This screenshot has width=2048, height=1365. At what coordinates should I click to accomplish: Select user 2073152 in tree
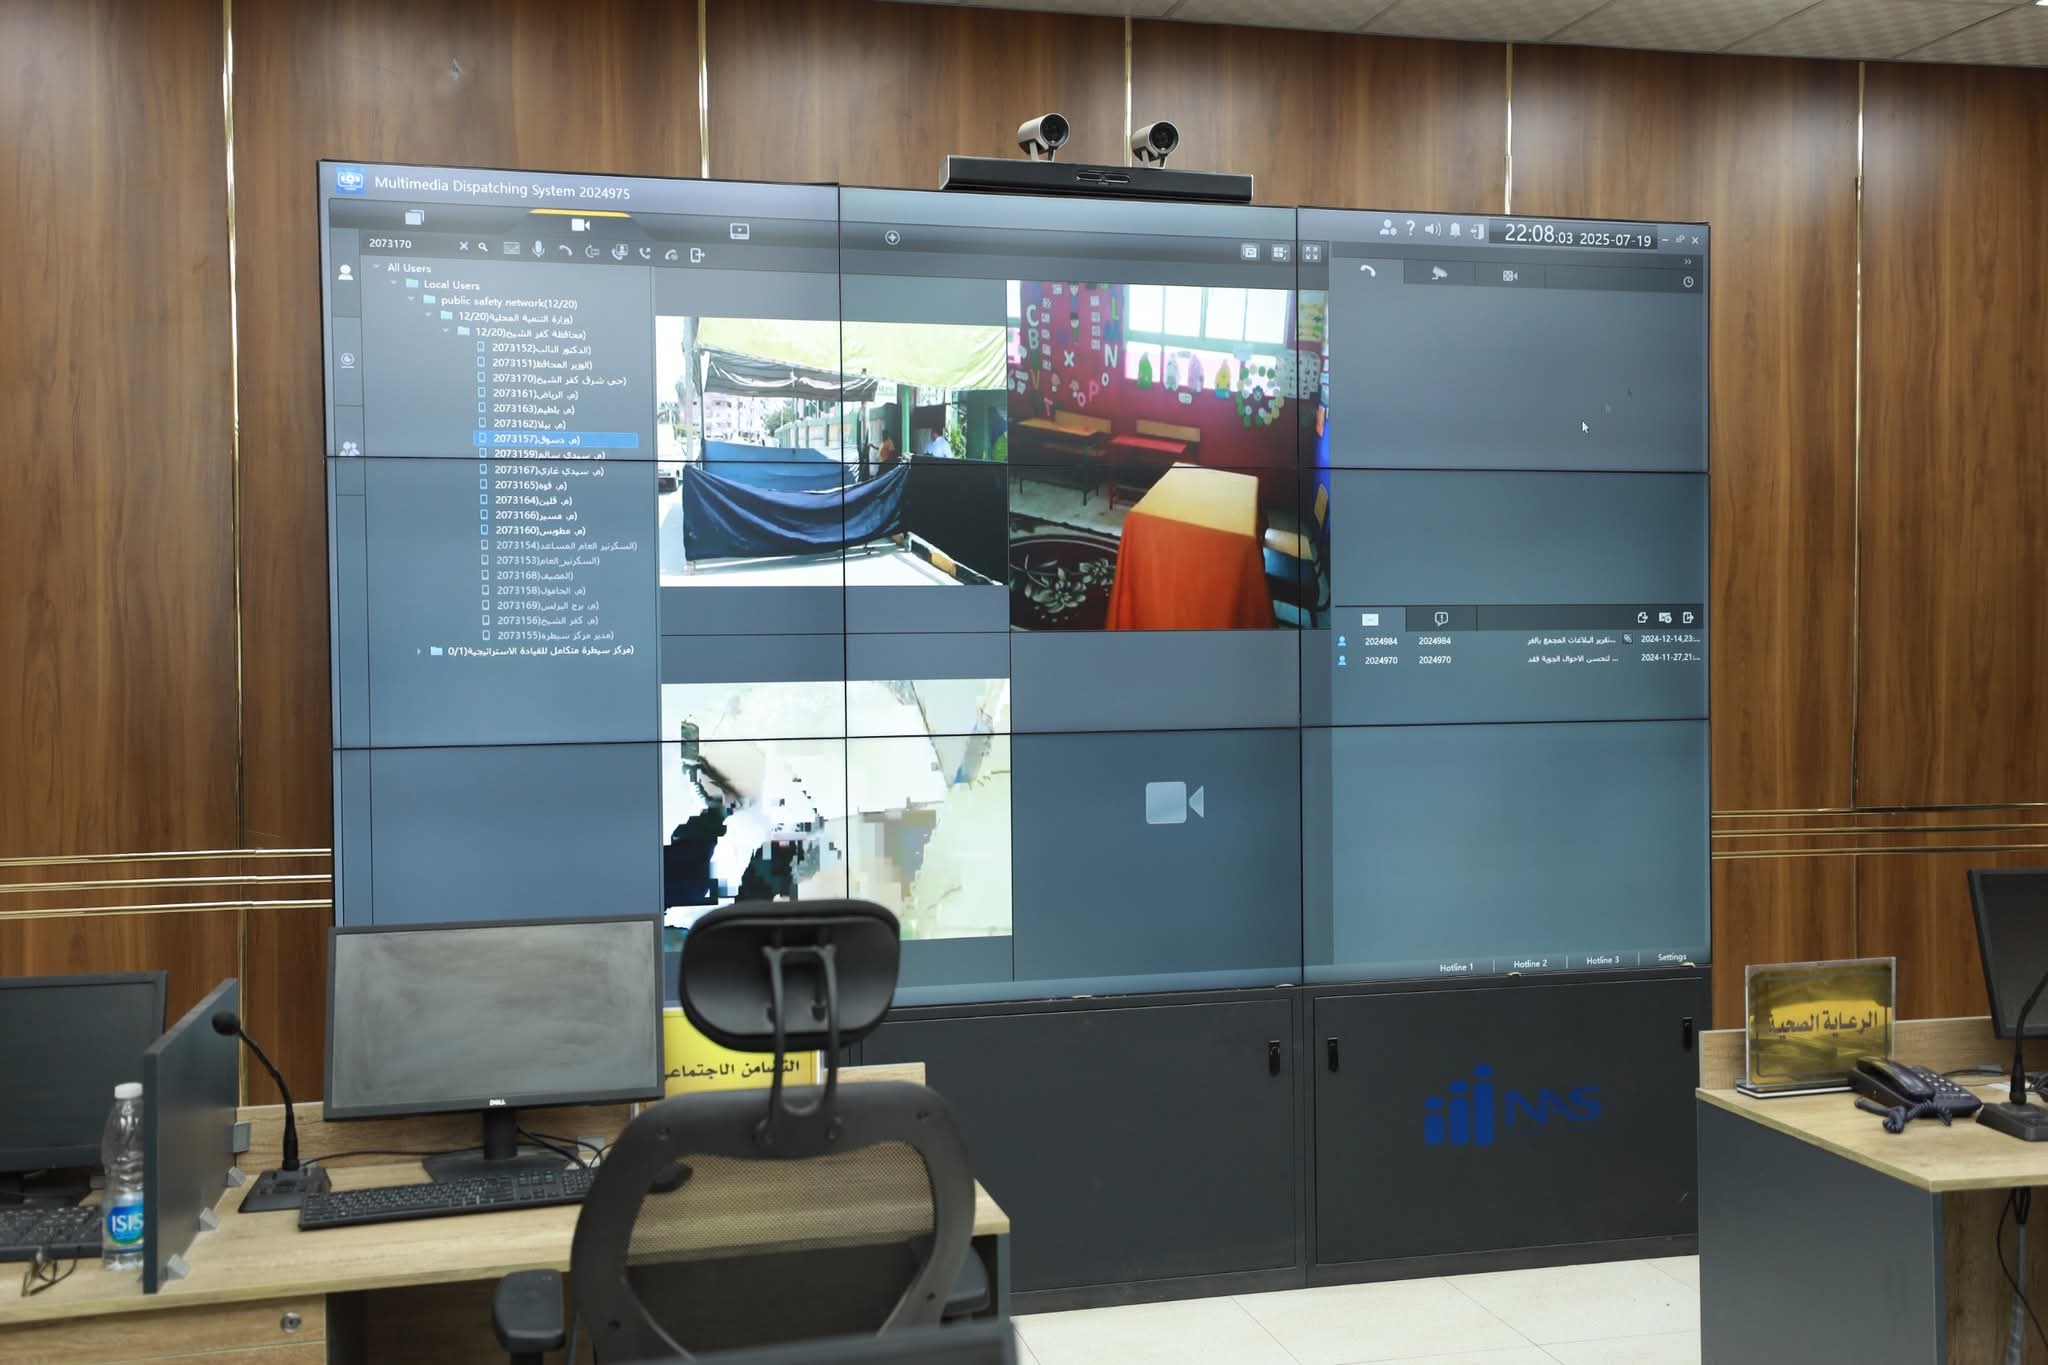tap(535, 349)
